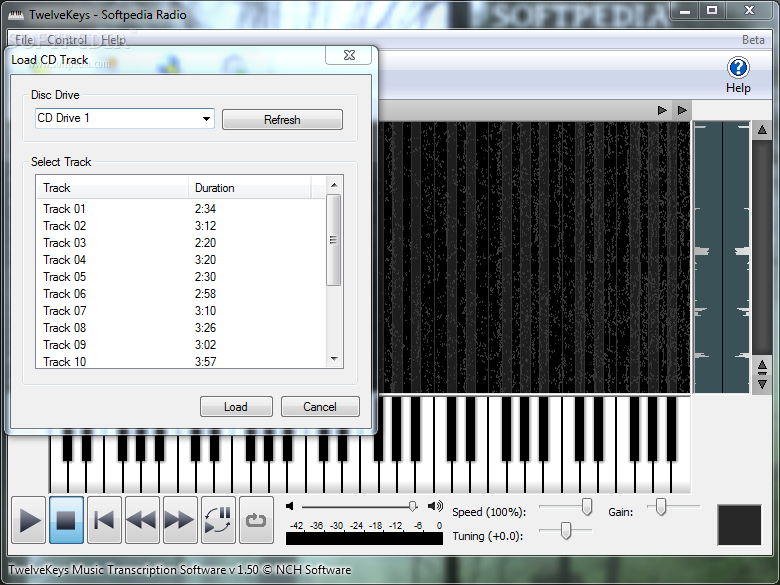Click the Tuning slider handle
780x585 pixels.
tap(566, 530)
